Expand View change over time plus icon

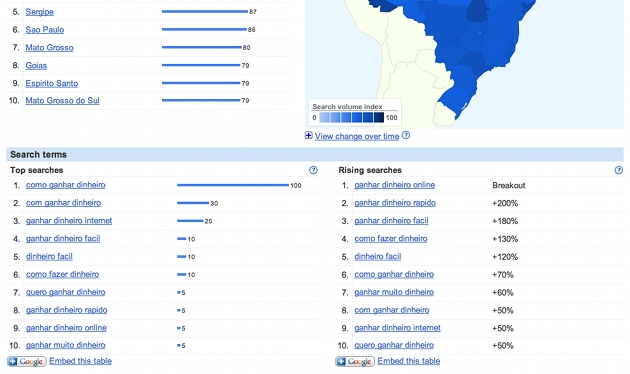(309, 135)
